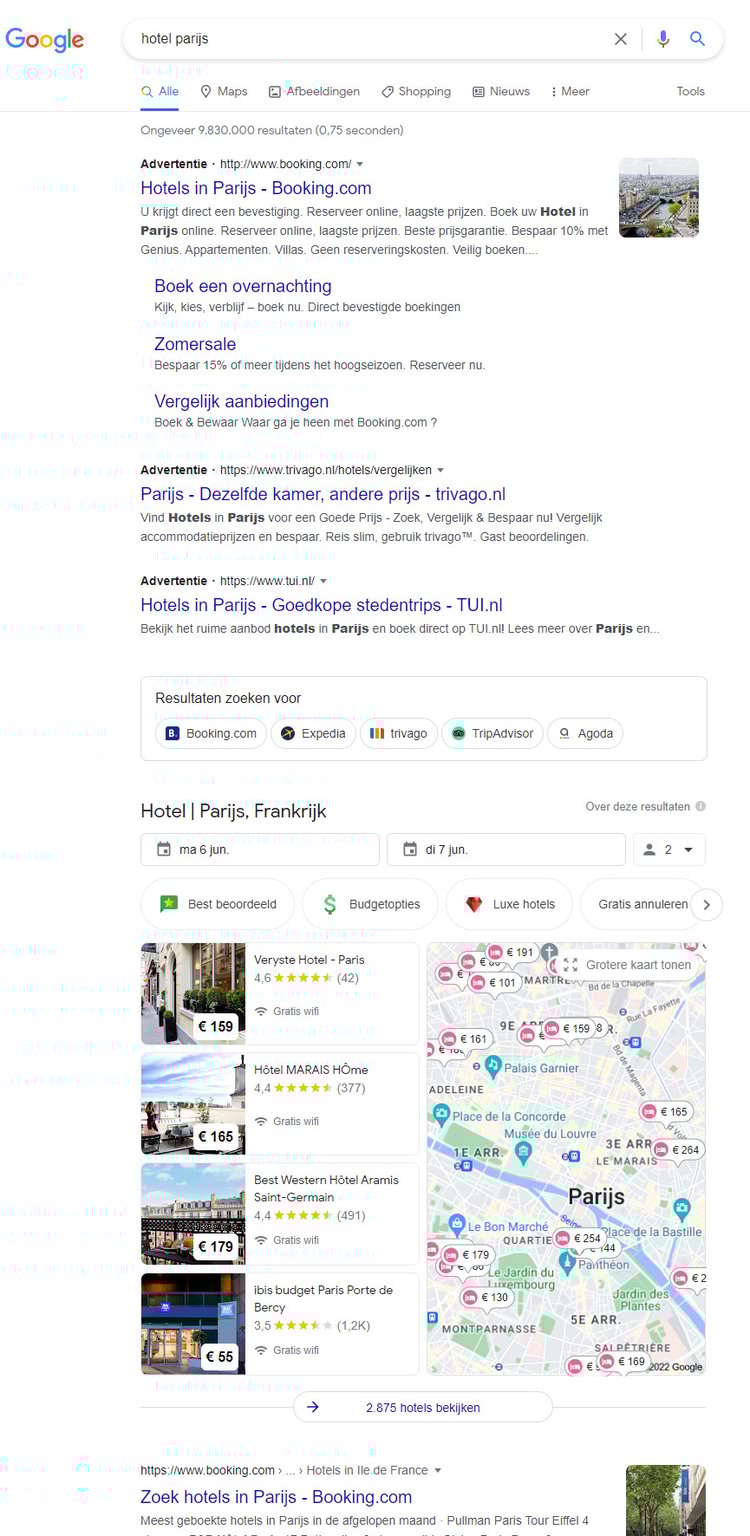Select the Agoda search chip
The height and width of the screenshot is (1536, 750).
[x=586, y=733]
